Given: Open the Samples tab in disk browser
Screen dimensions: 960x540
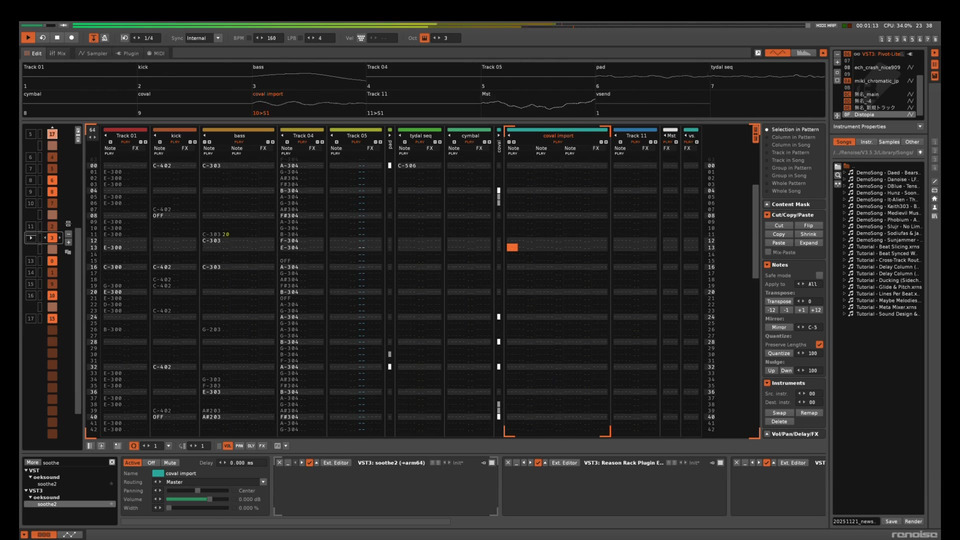Looking at the screenshot, I should pyautogui.click(x=889, y=142).
